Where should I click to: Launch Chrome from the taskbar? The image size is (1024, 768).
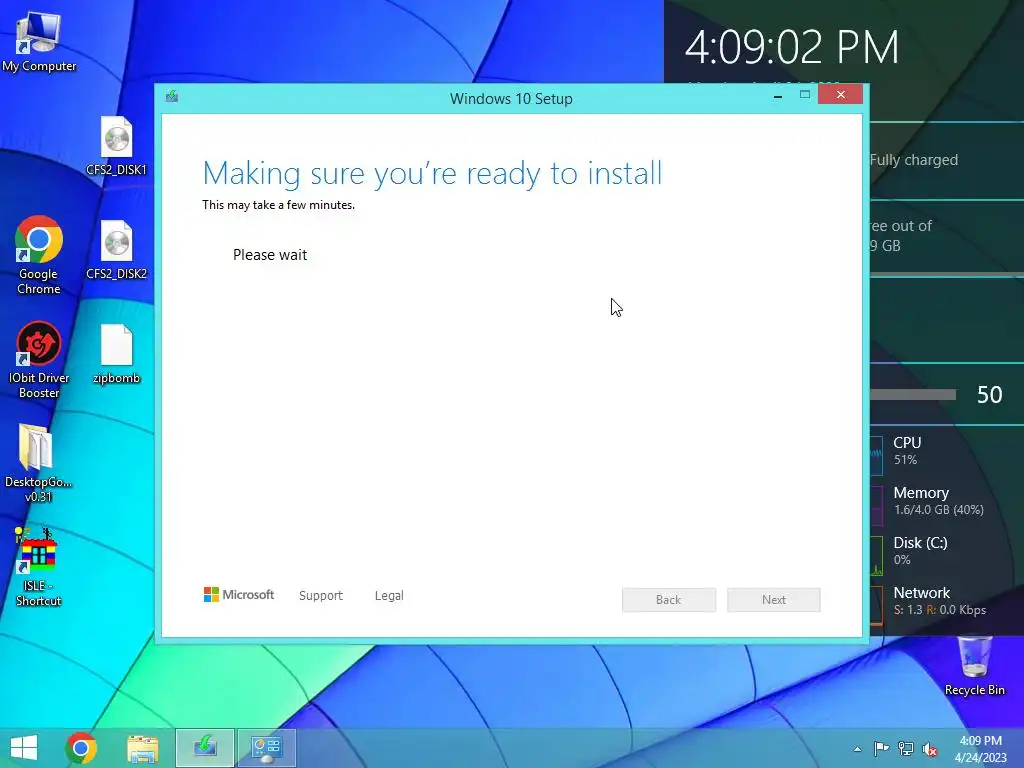pos(81,748)
